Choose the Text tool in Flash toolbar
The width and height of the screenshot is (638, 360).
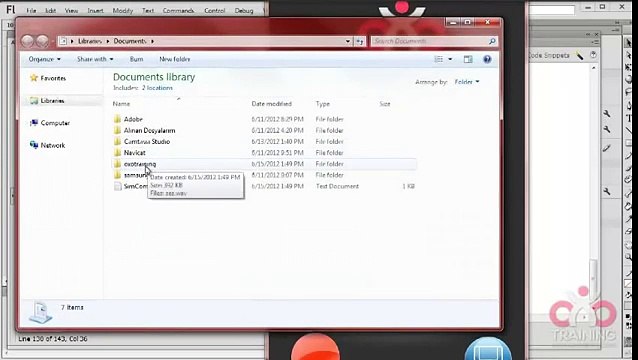coord(629,118)
